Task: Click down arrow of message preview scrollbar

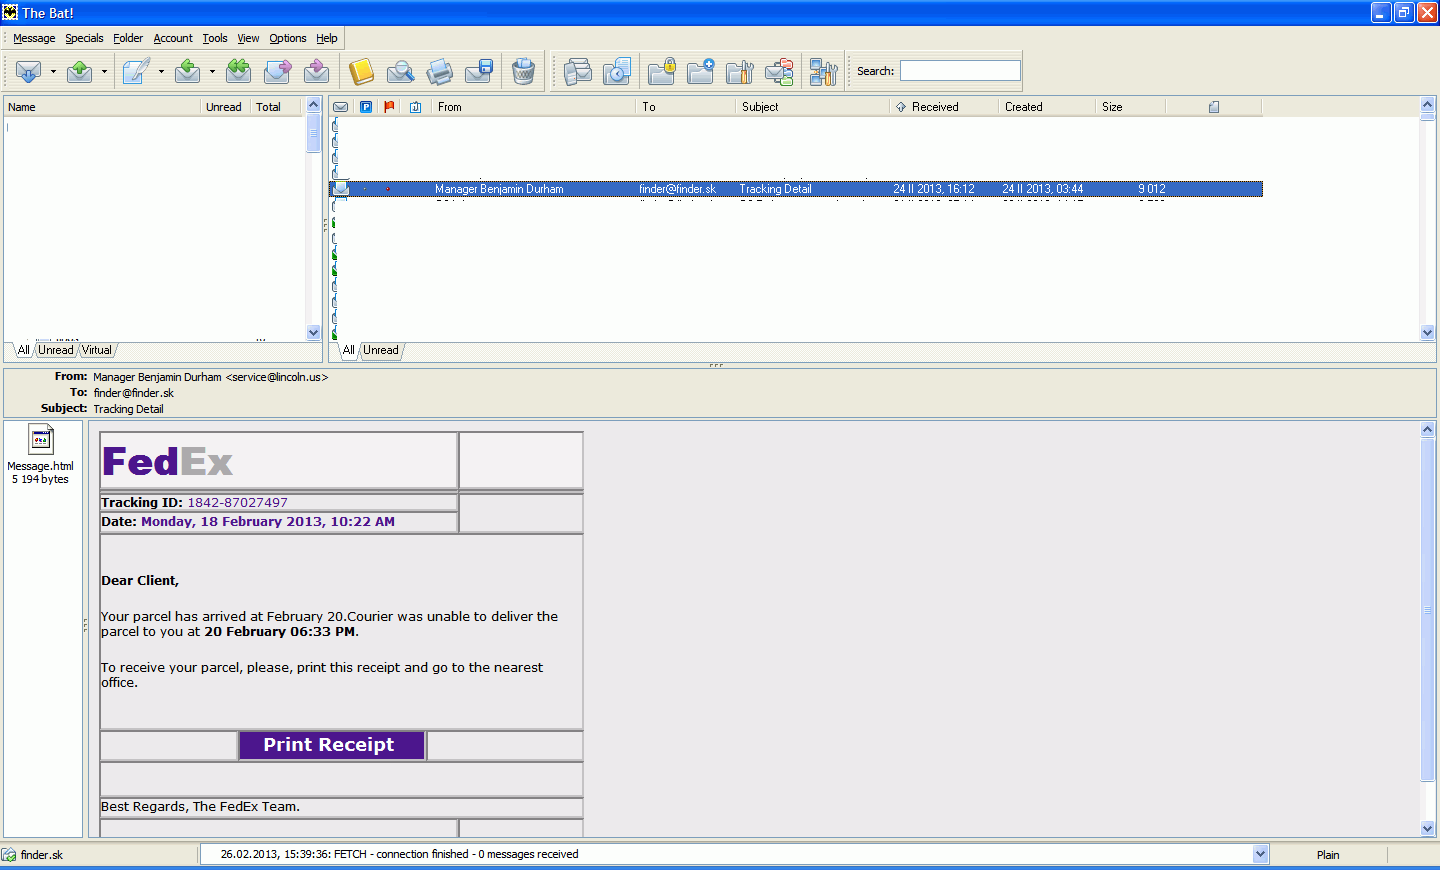Action: pyautogui.click(x=1428, y=828)
